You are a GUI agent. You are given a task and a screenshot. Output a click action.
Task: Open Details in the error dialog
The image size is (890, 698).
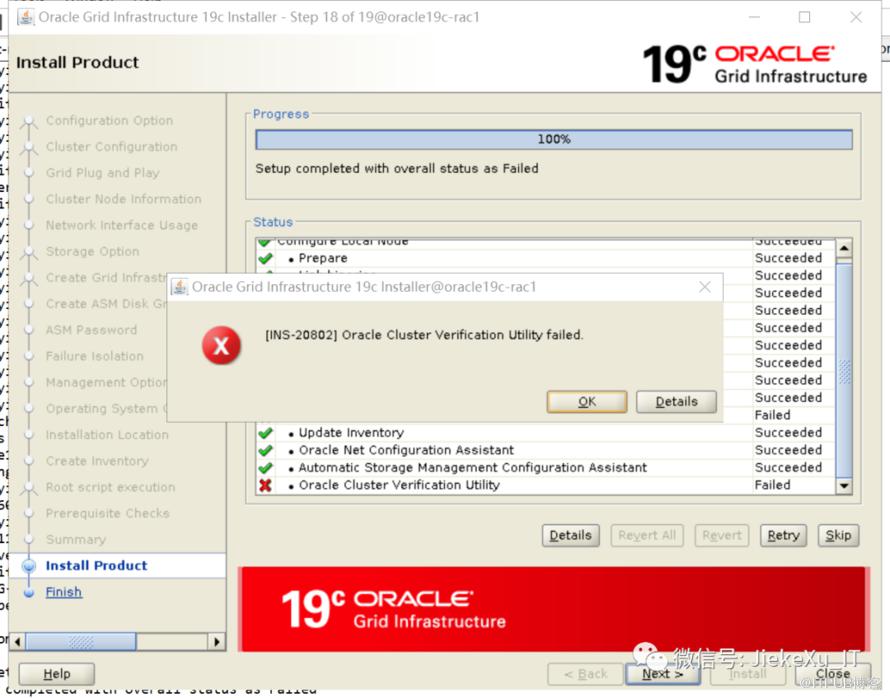[676, 402]
